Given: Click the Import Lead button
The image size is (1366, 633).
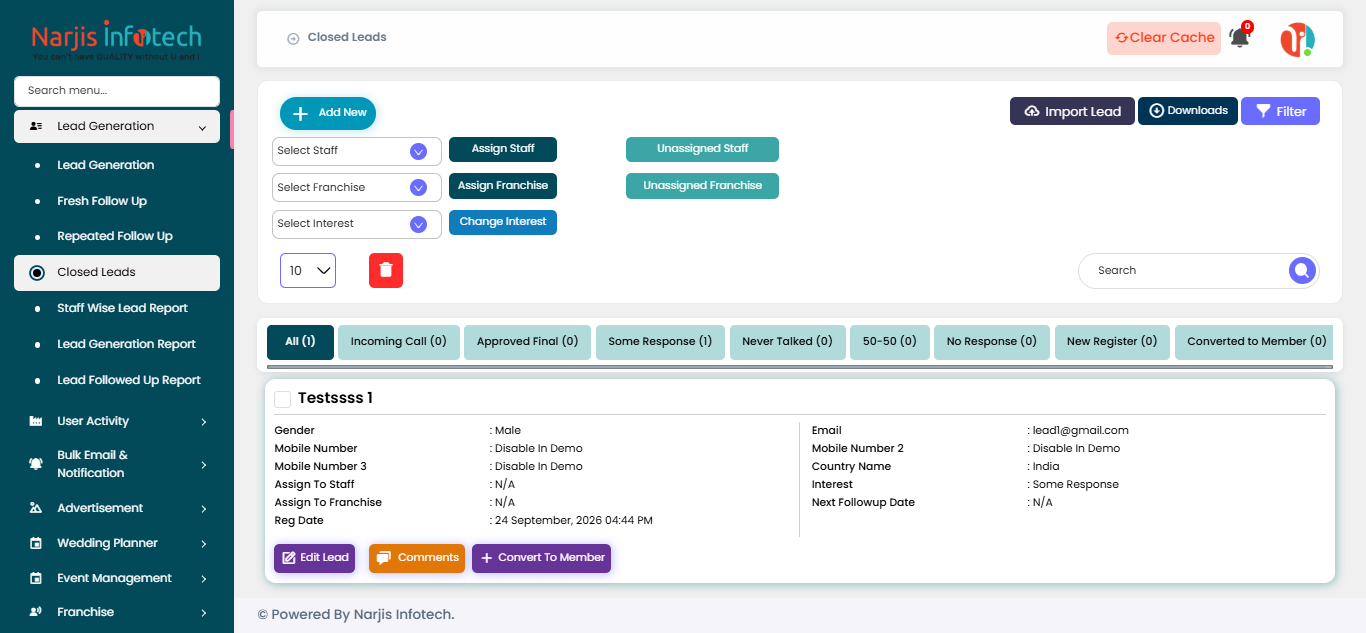Looking at the screenshot, I should point(1072,111).
